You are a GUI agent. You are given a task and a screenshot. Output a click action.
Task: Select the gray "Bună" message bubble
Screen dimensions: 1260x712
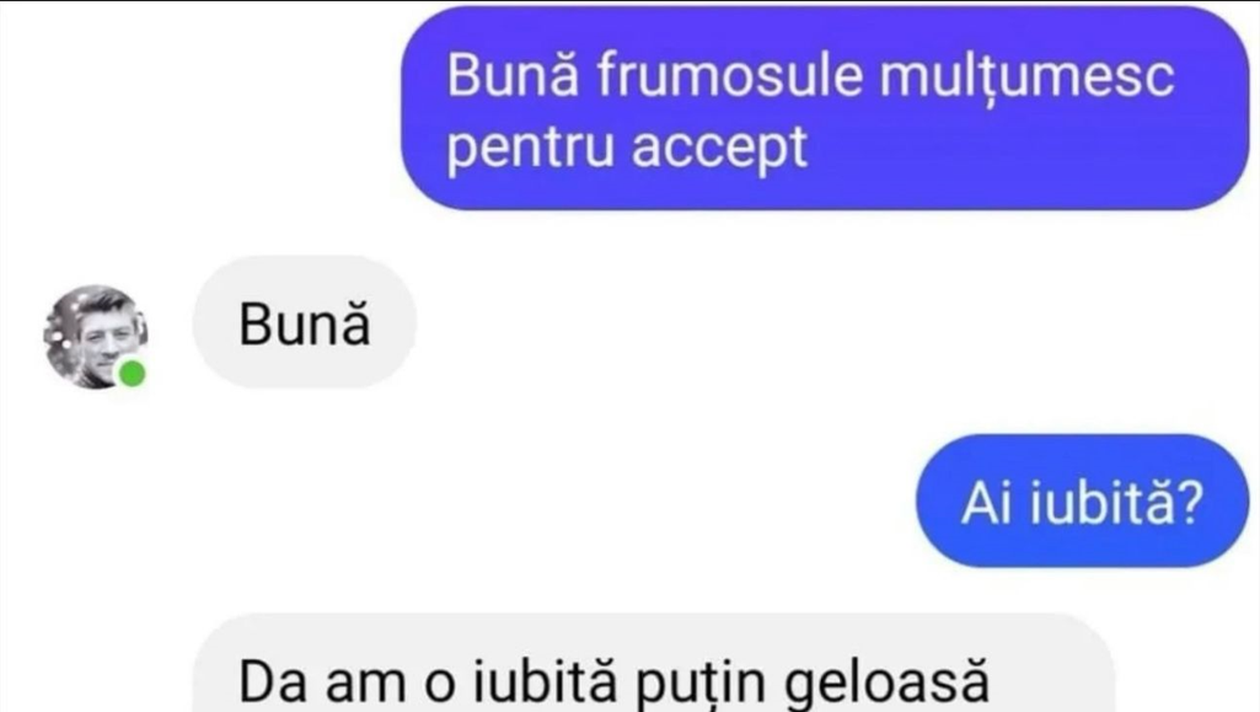(x=304, y=322)
